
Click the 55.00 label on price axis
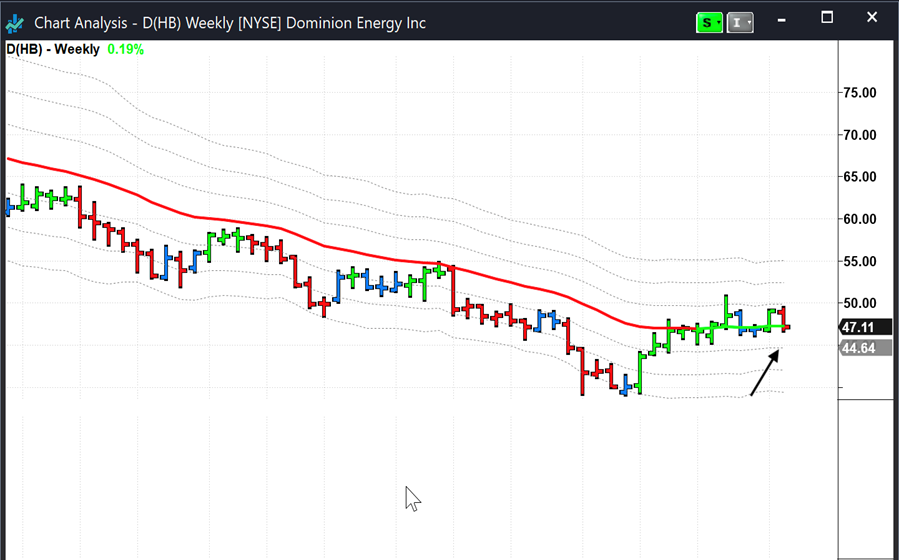(860, 261)
